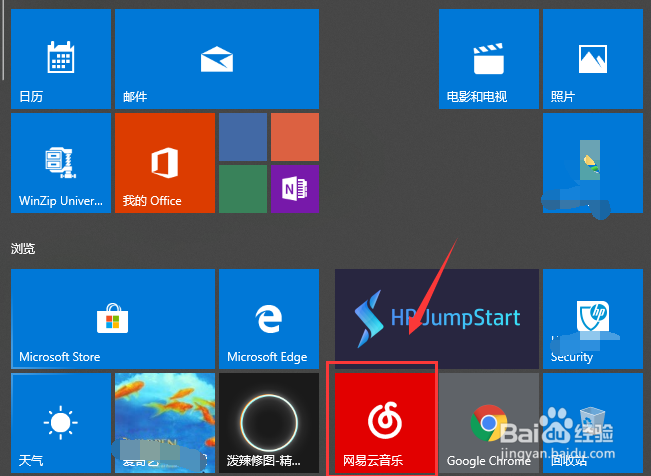Launch 电影和电视 tile
This screenshot has width=651, height=476.
click(x=489, y=59)
